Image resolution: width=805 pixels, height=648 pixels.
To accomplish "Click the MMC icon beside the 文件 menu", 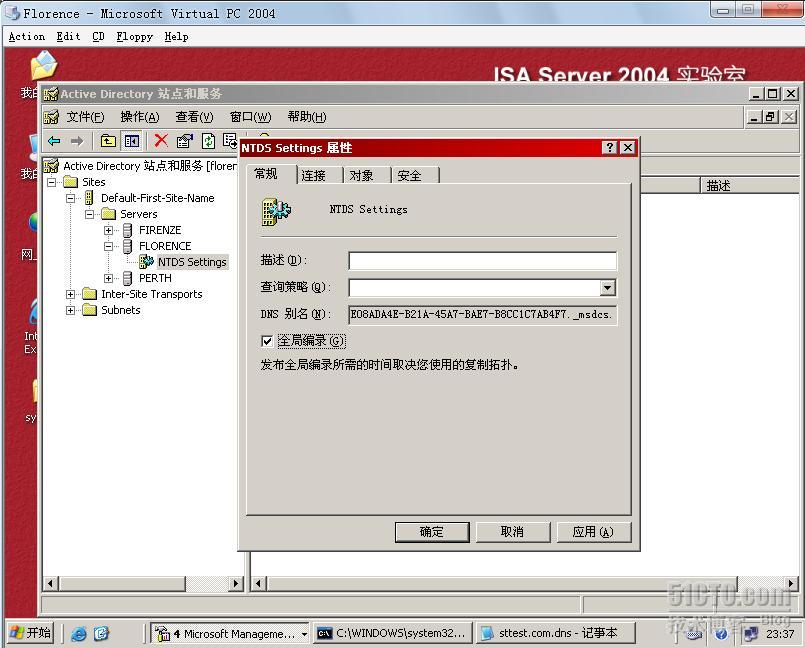I will pos(51,117).
